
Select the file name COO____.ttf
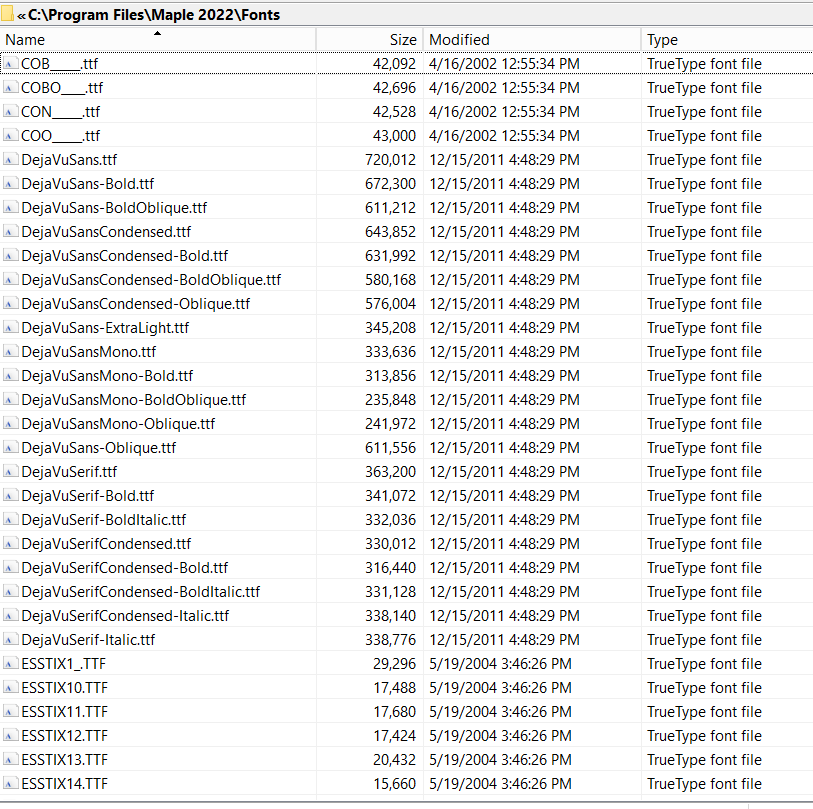tap(61, 136)
